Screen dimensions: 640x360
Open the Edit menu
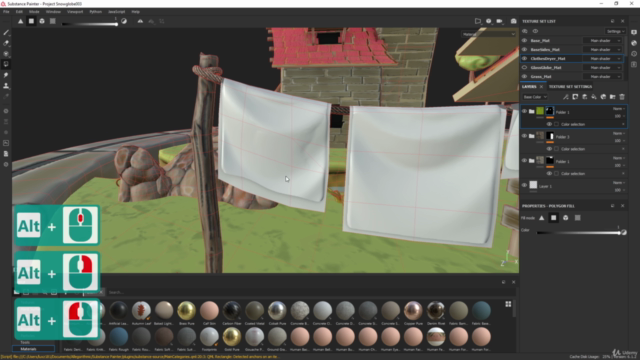[19, 12]
